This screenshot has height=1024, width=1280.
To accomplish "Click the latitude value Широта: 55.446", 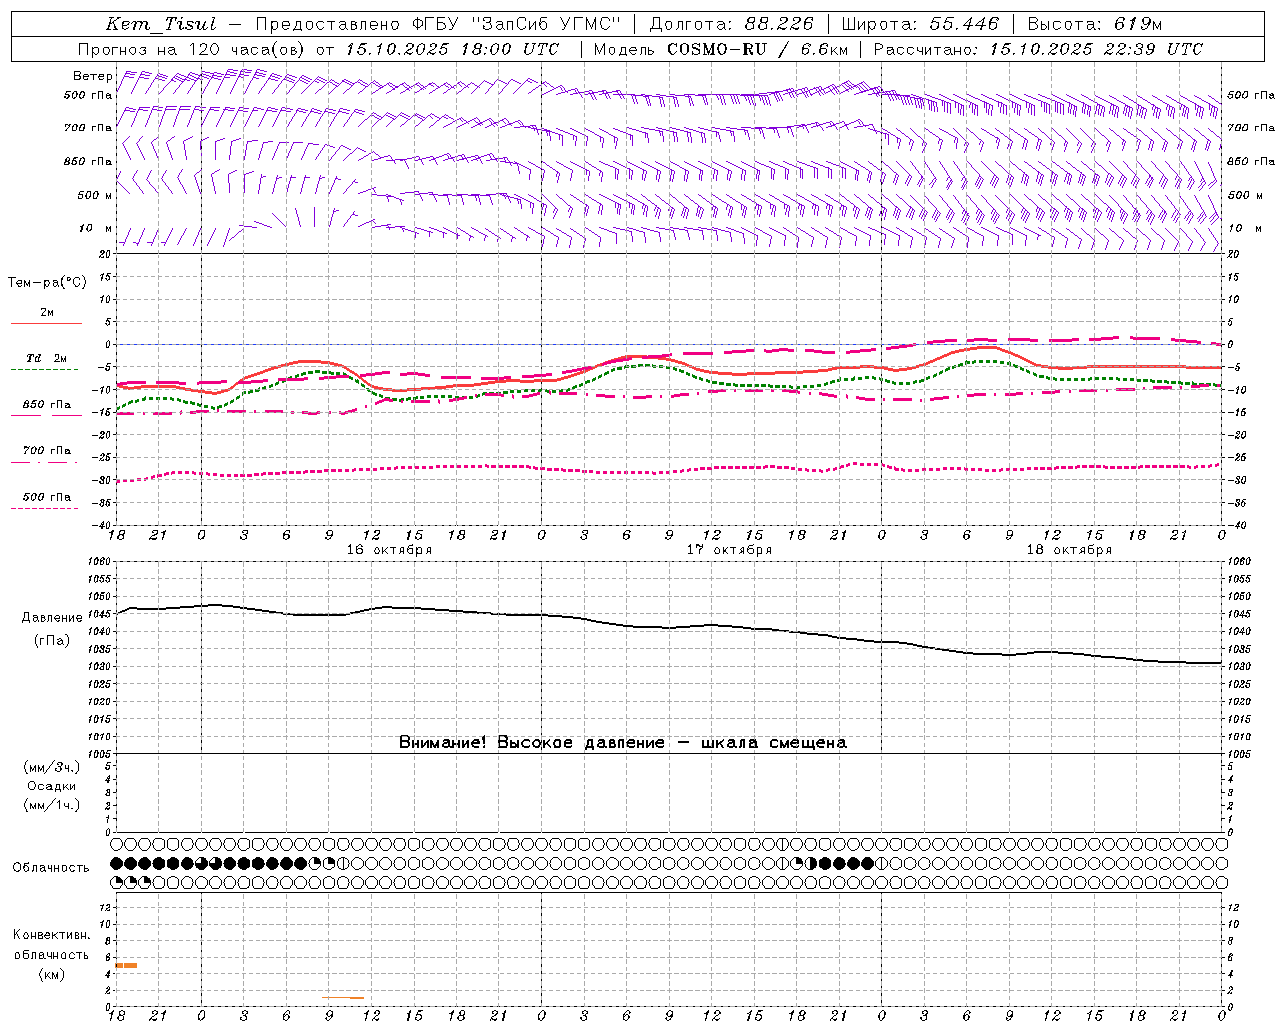I will [x=920, y=24].
